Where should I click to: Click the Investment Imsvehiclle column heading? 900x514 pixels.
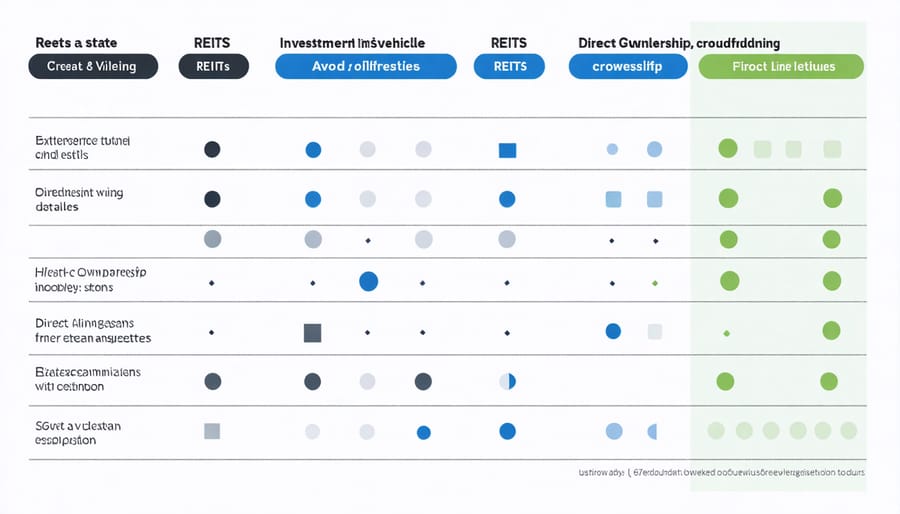[x=352, y=44]
